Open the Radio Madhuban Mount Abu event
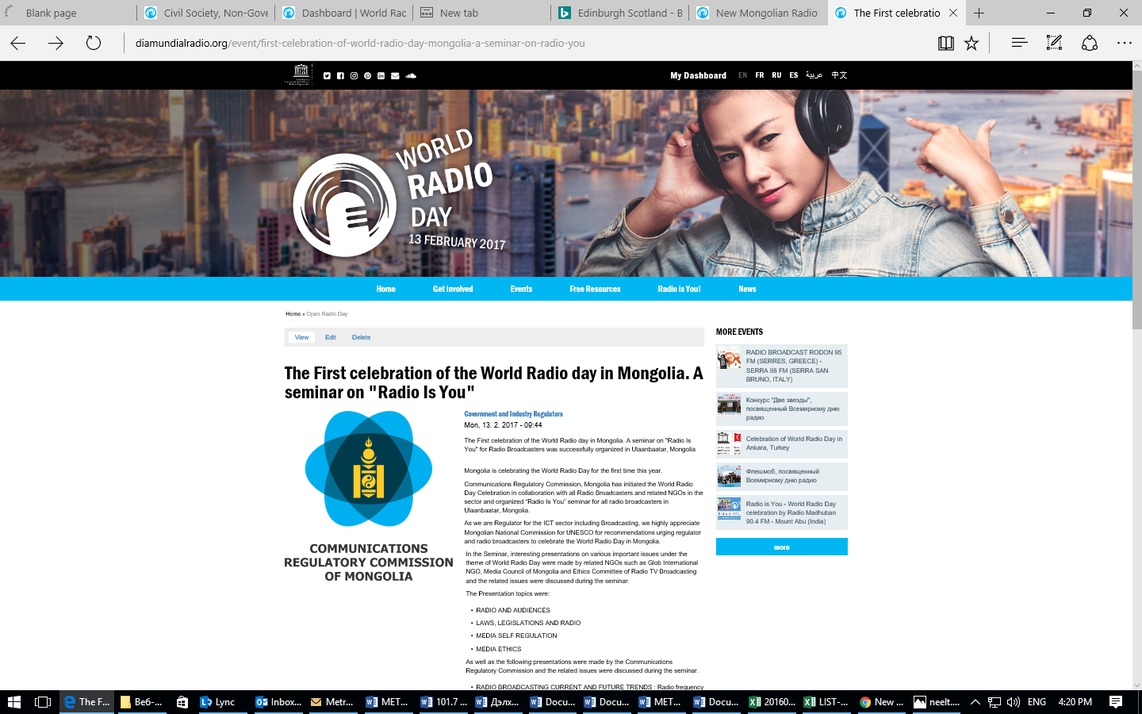This screenshot has width=1142, height=714. point(781,513)
